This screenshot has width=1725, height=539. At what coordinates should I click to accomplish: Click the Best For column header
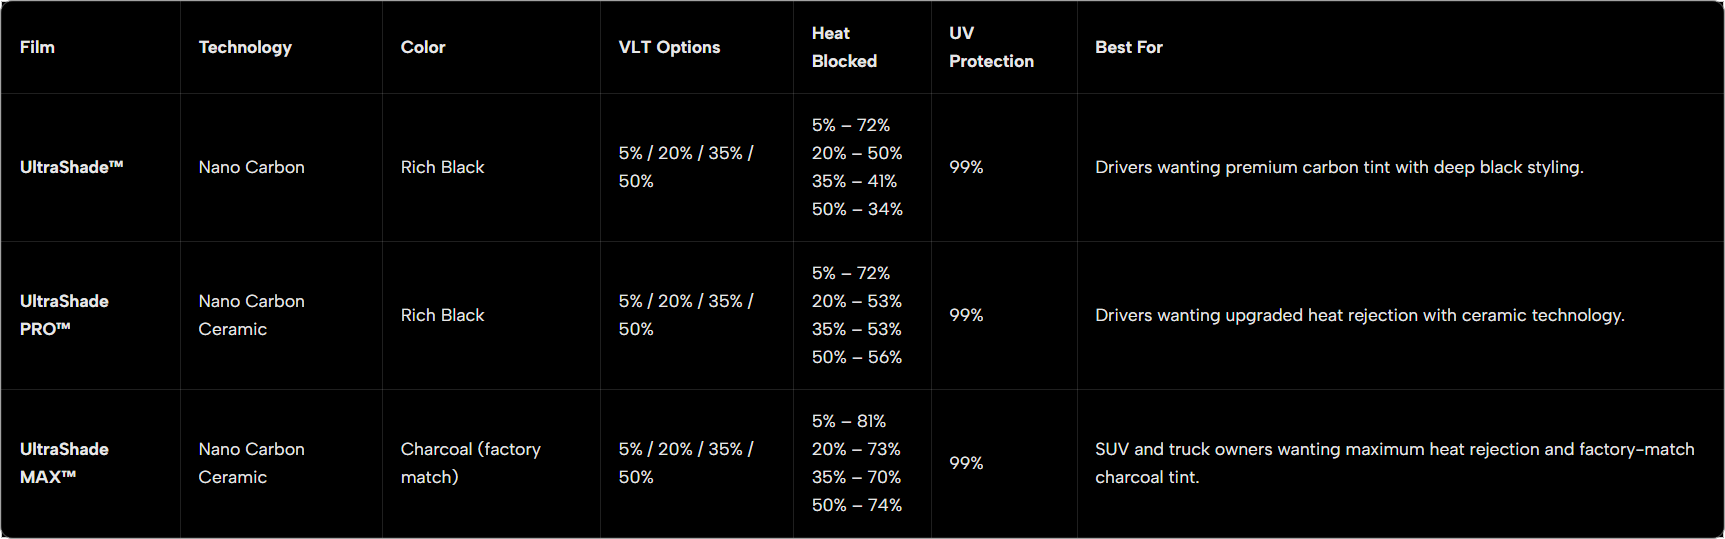pos(1129,47)
